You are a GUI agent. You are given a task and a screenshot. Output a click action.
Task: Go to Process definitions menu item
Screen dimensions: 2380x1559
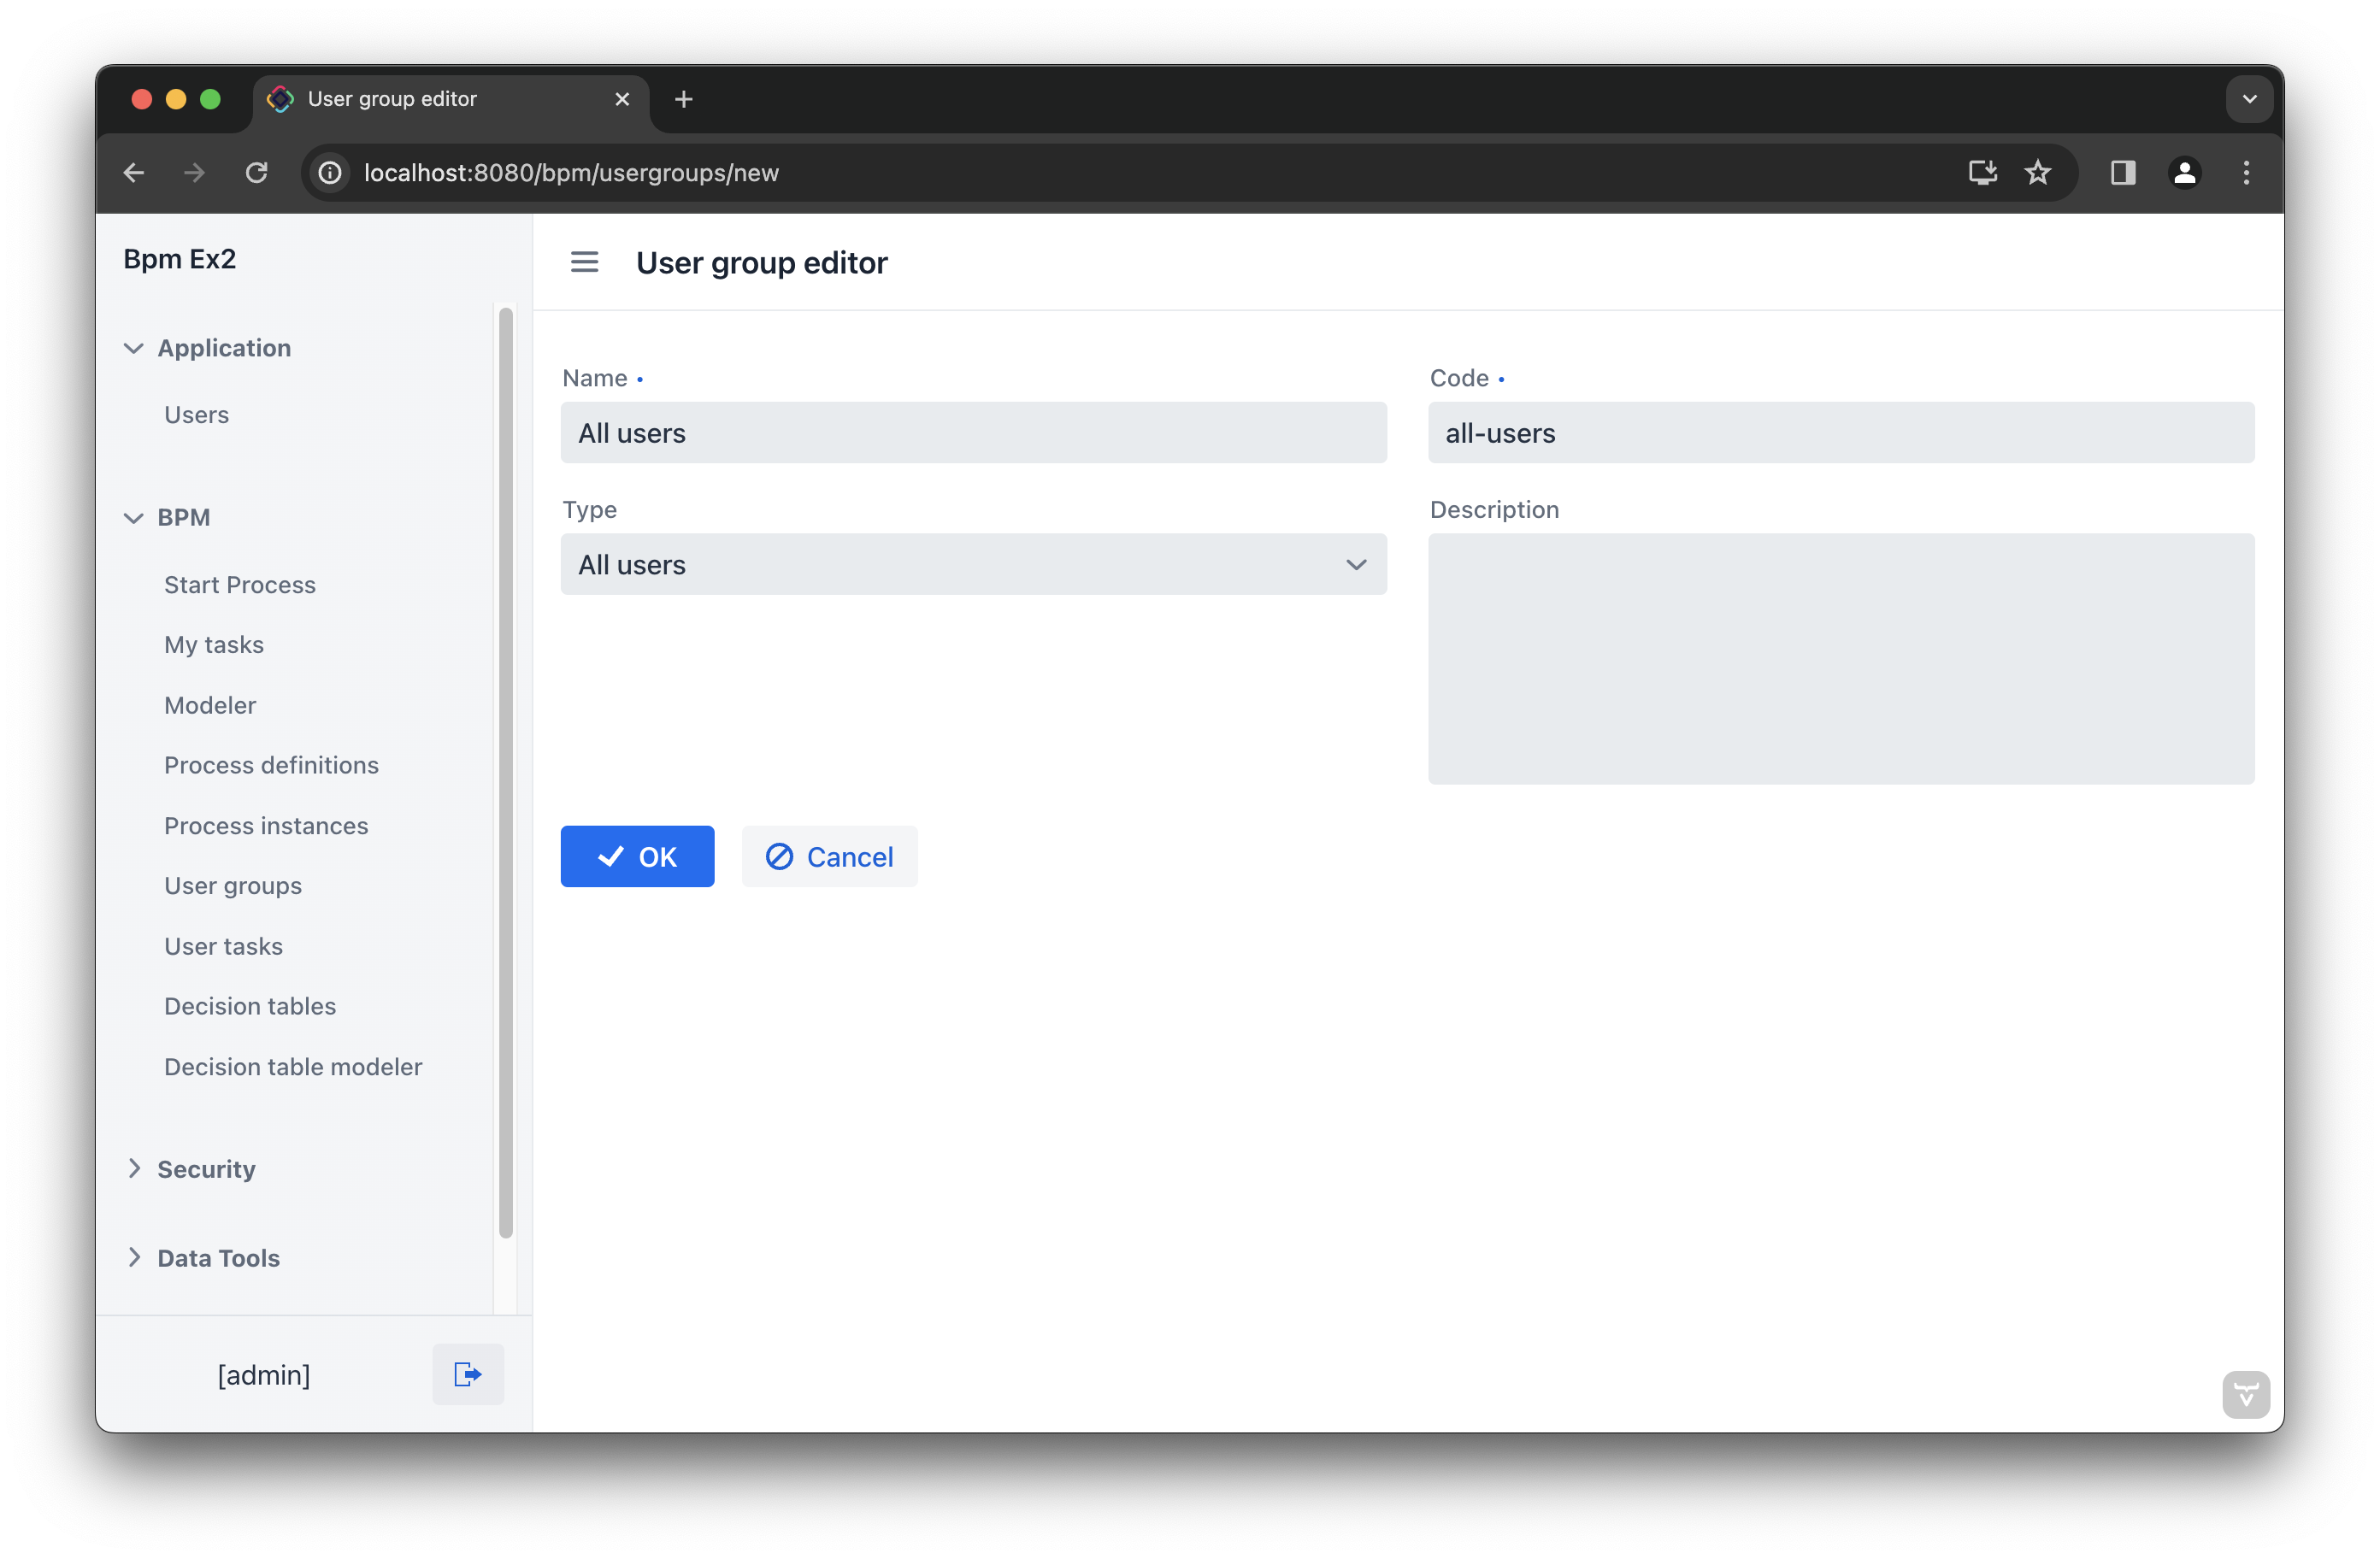pyautogui.click(x=271, y=765)
